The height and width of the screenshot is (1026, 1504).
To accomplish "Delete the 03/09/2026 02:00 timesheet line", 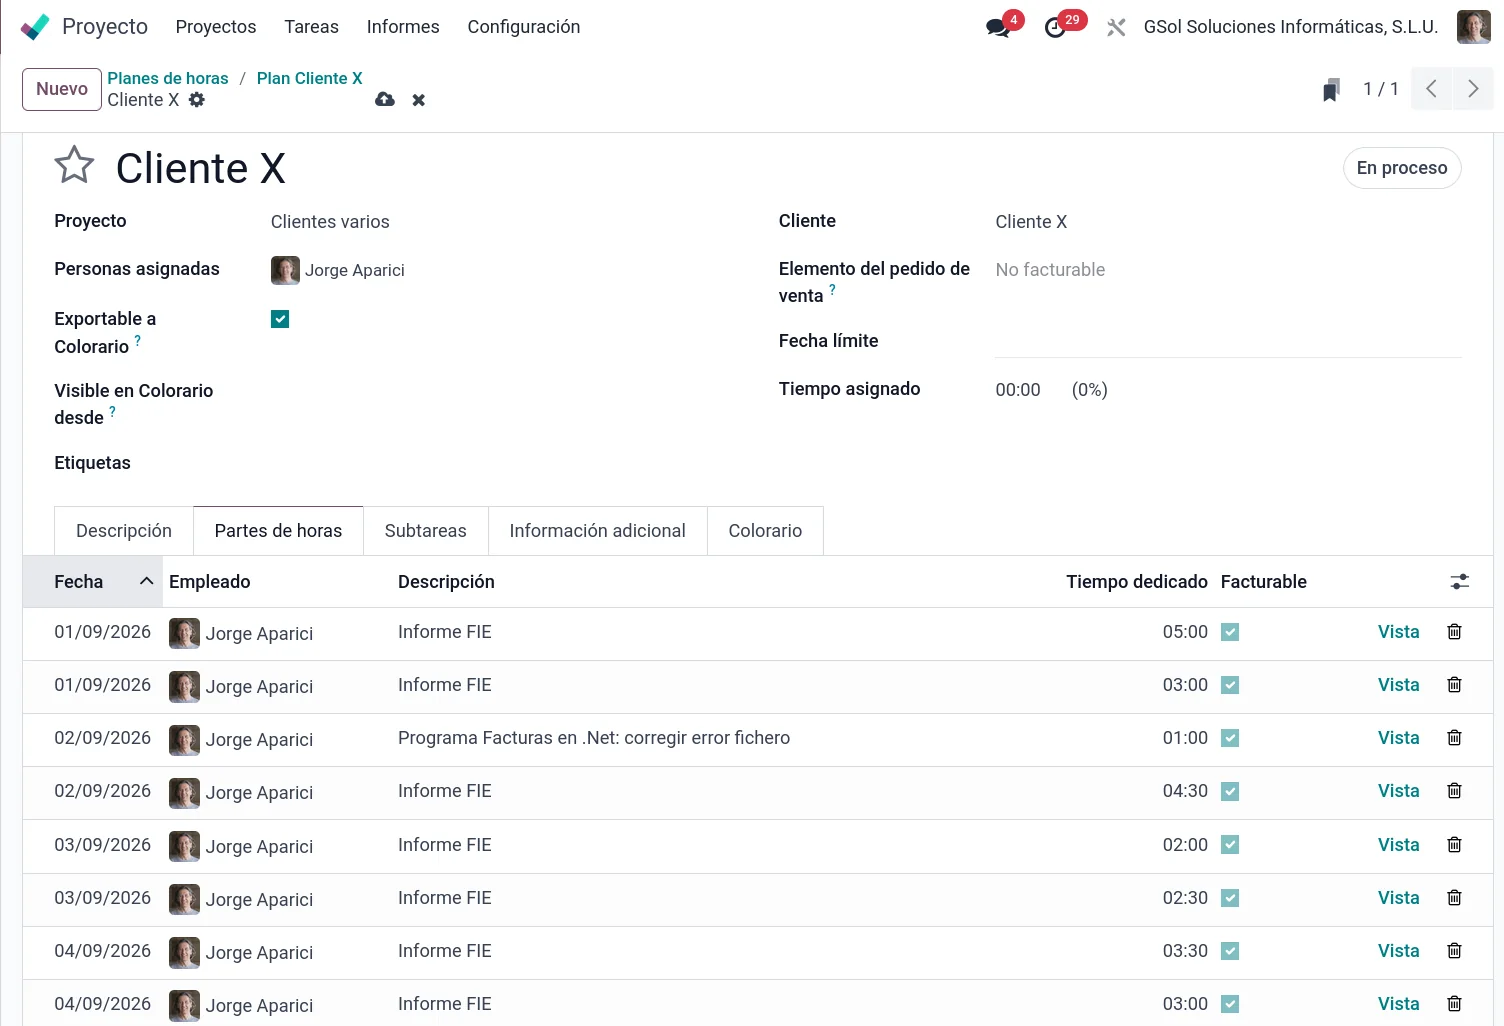I will coord(1455,845).
